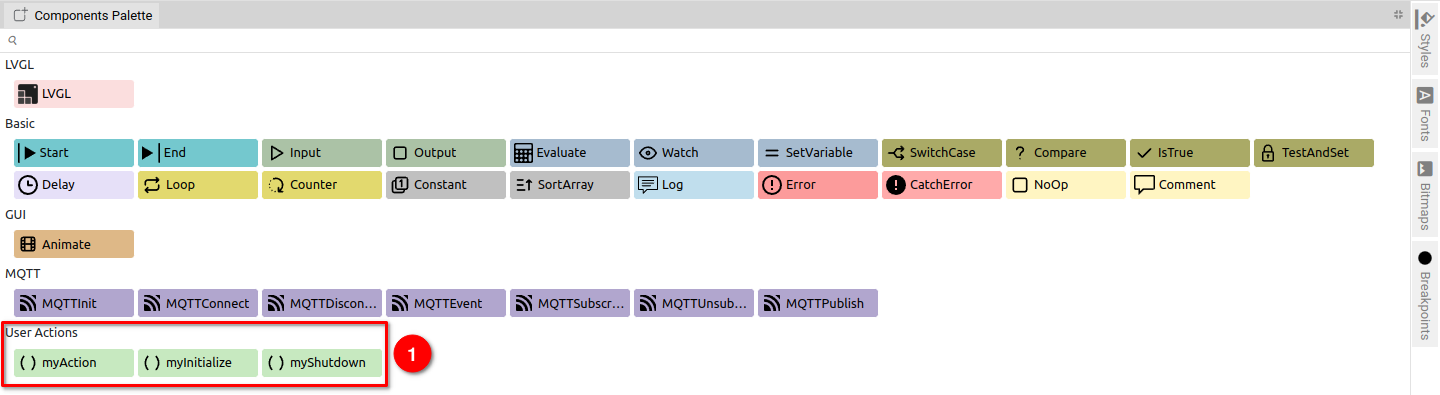Pick the End component
Screen dimensions: 1440x395
pos(198,153)
